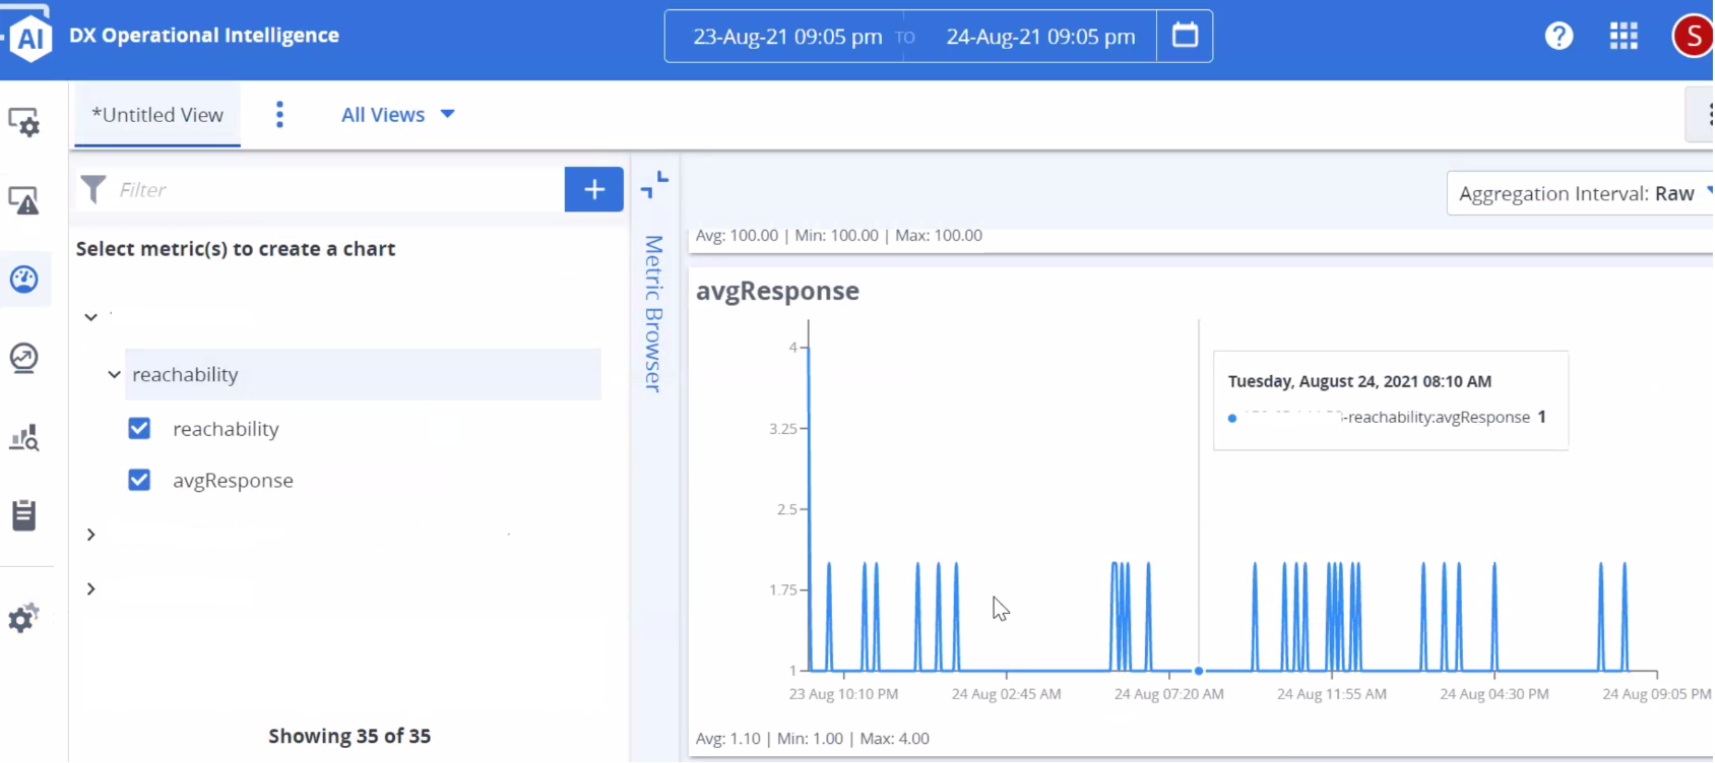The width and height of the screenshot is (1715, 763).
Task: Open the apps grid launcher icon
Action: [x=1624, y=36]
